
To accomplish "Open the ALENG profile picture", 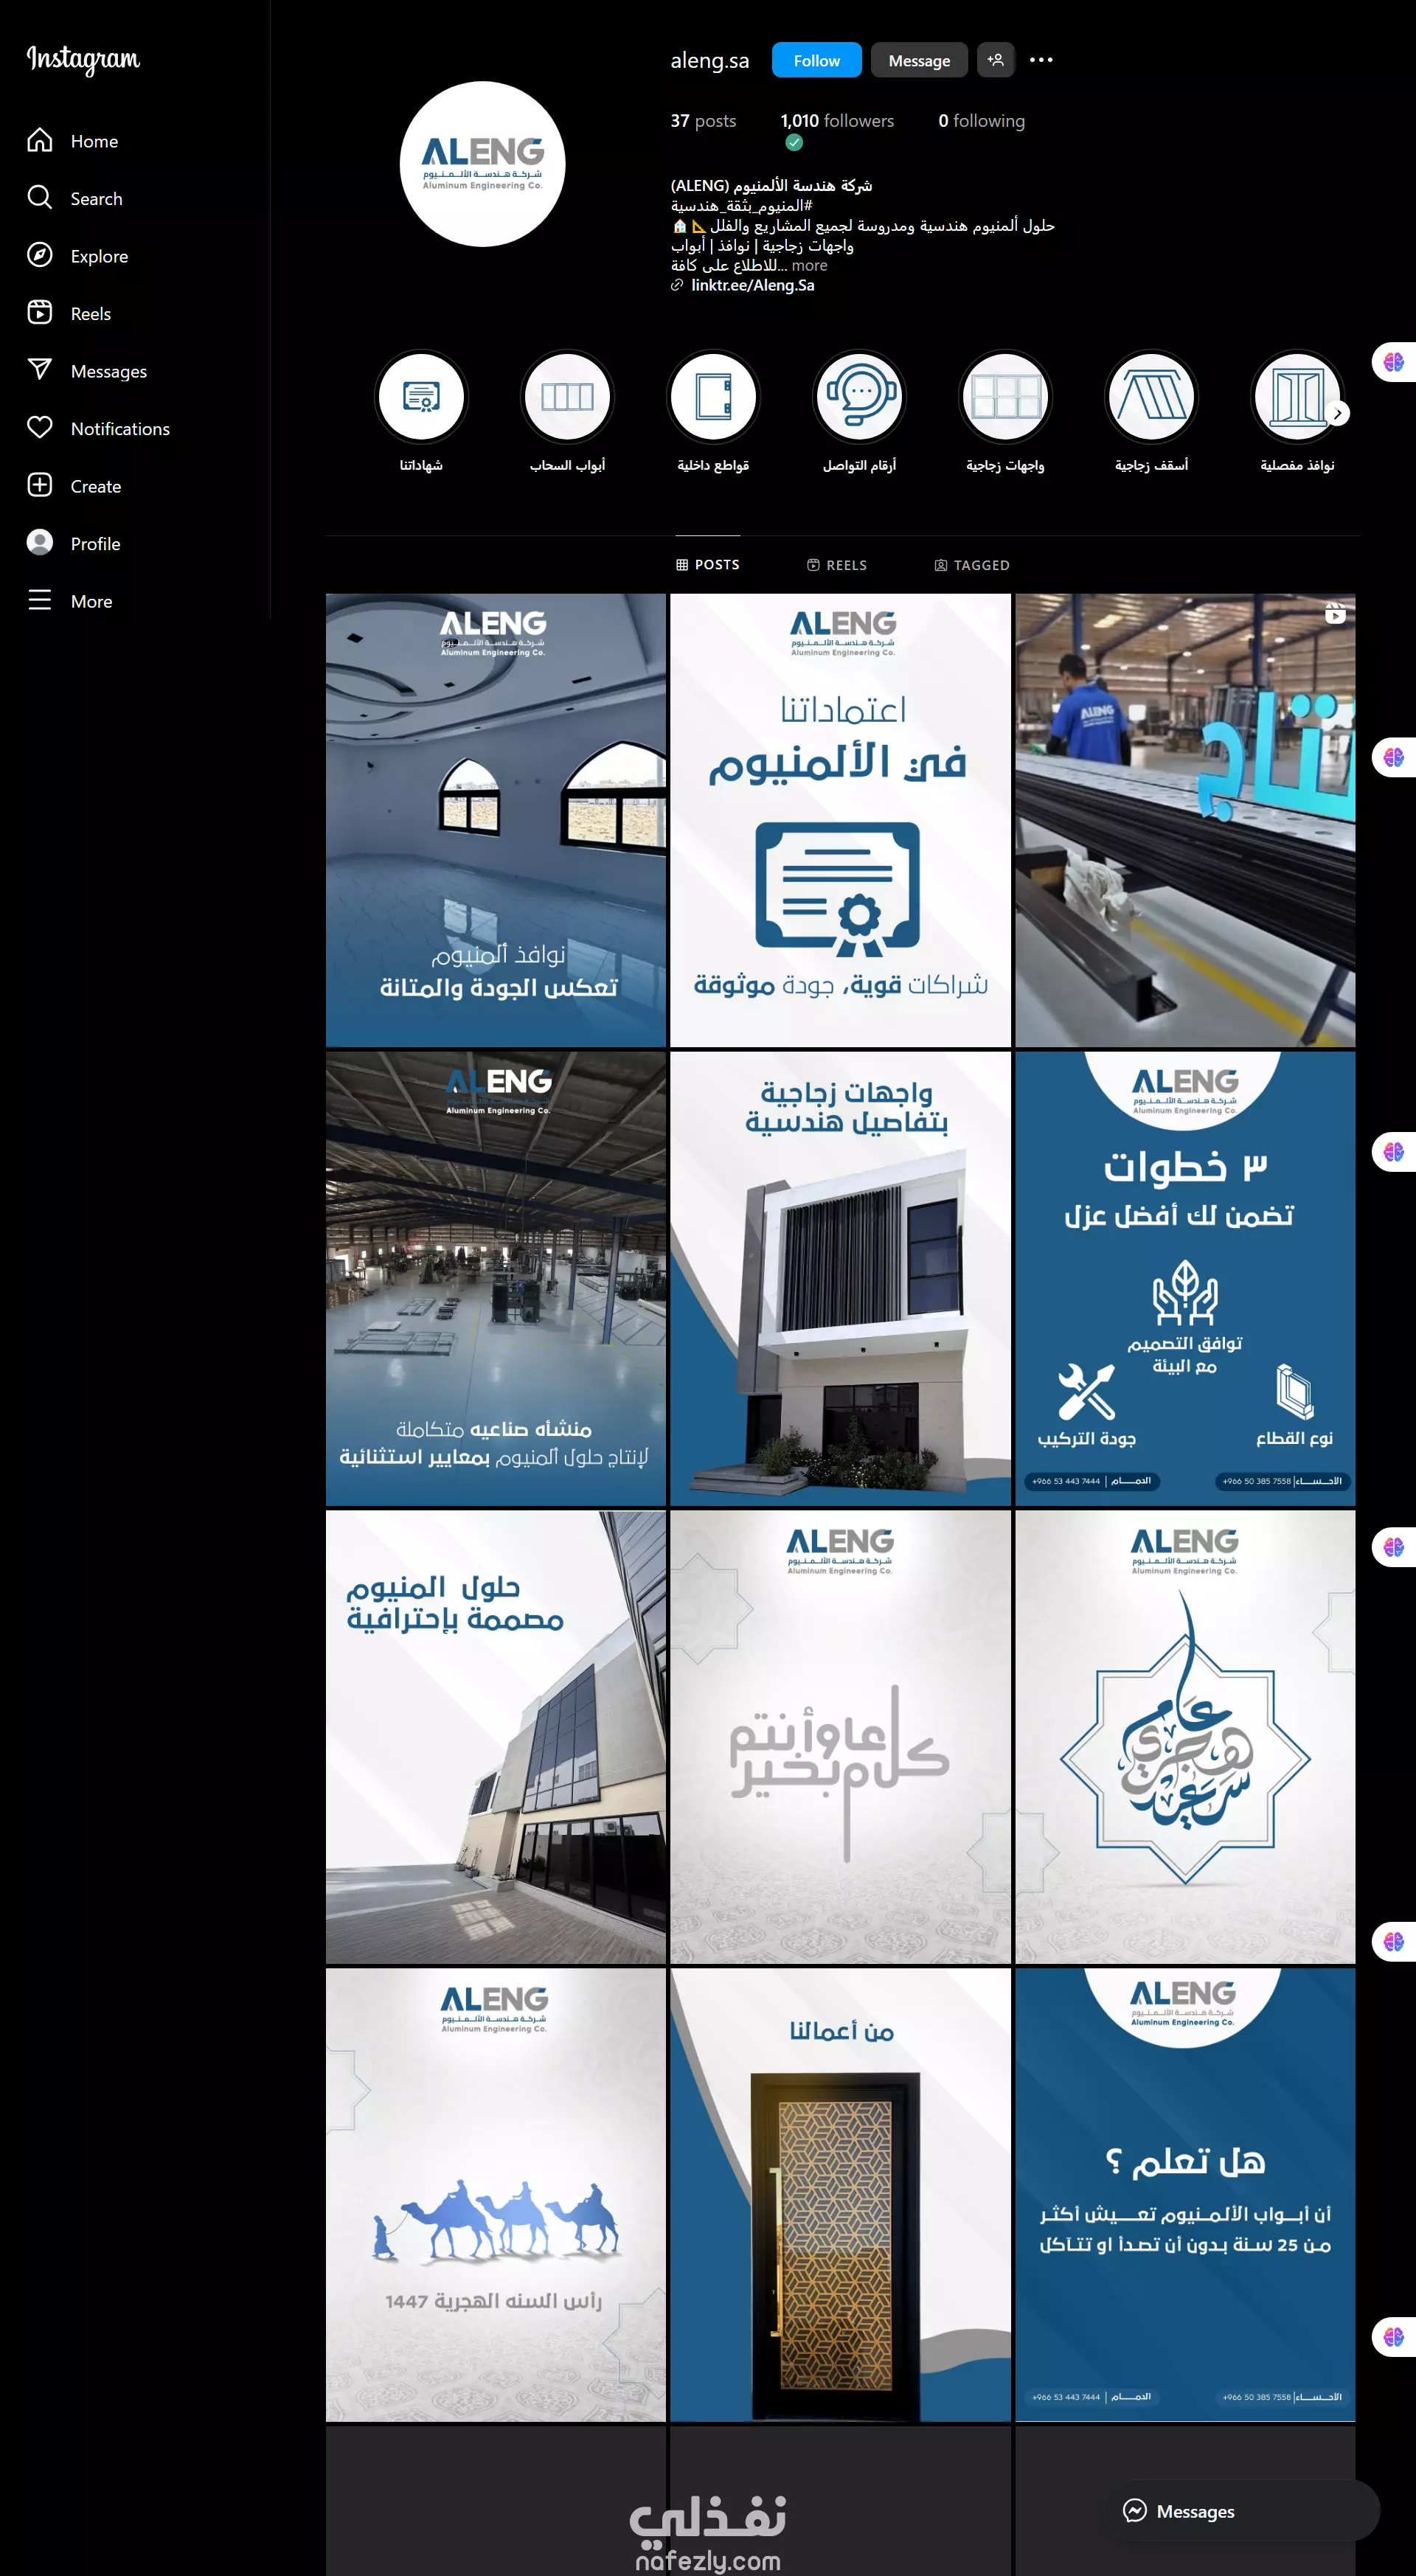I will click(482, 164).
